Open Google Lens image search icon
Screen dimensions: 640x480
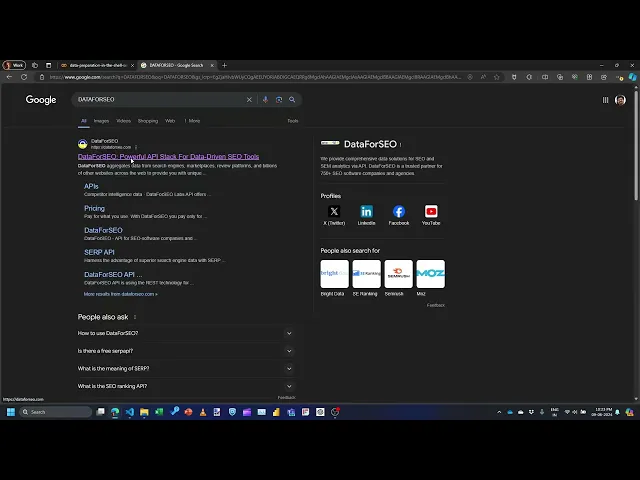tap(279, 100)
